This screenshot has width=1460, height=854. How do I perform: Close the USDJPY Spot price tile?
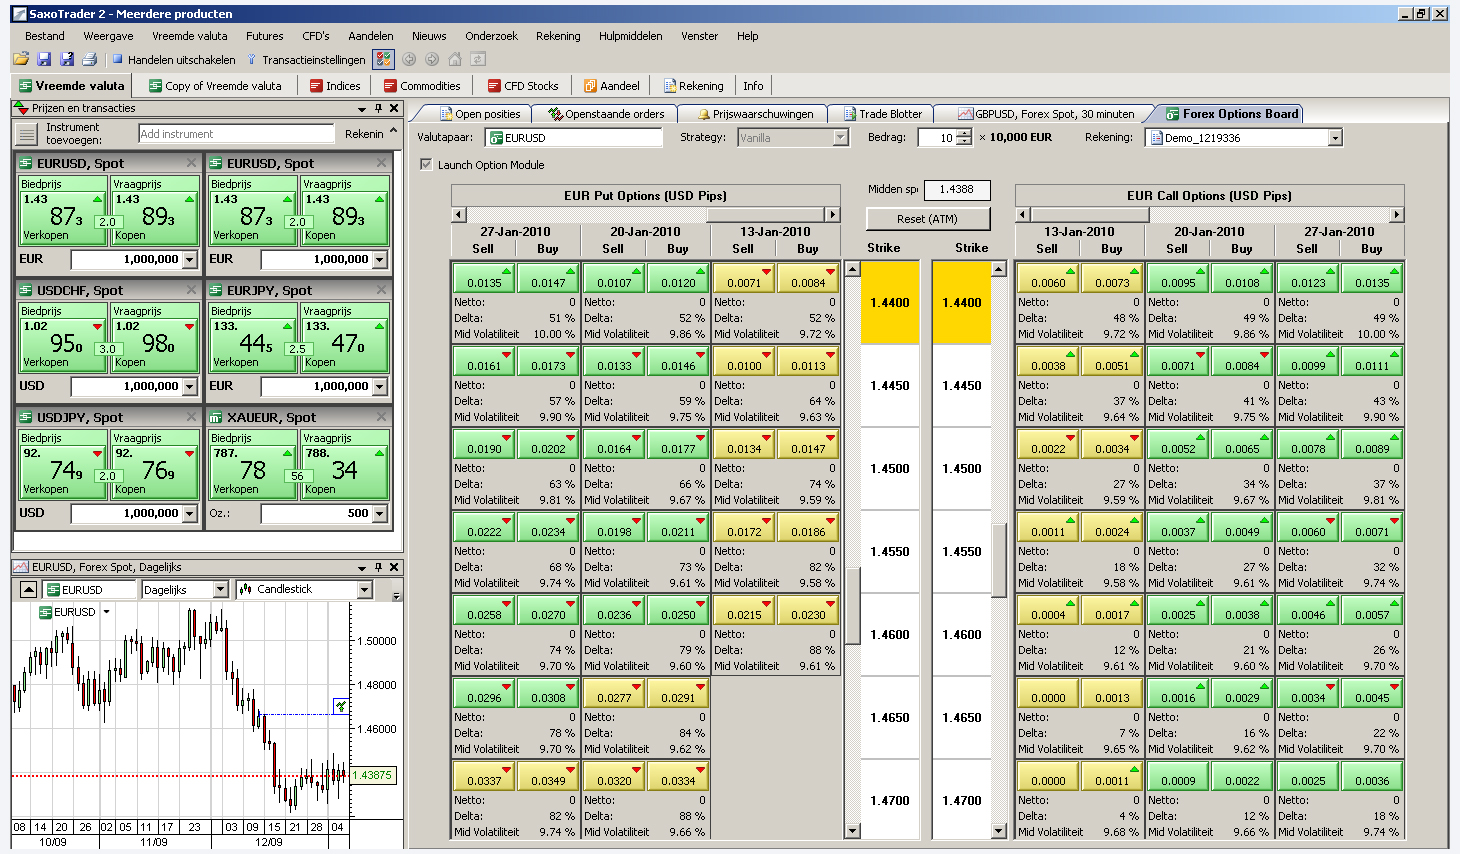[x=192, y=417]
